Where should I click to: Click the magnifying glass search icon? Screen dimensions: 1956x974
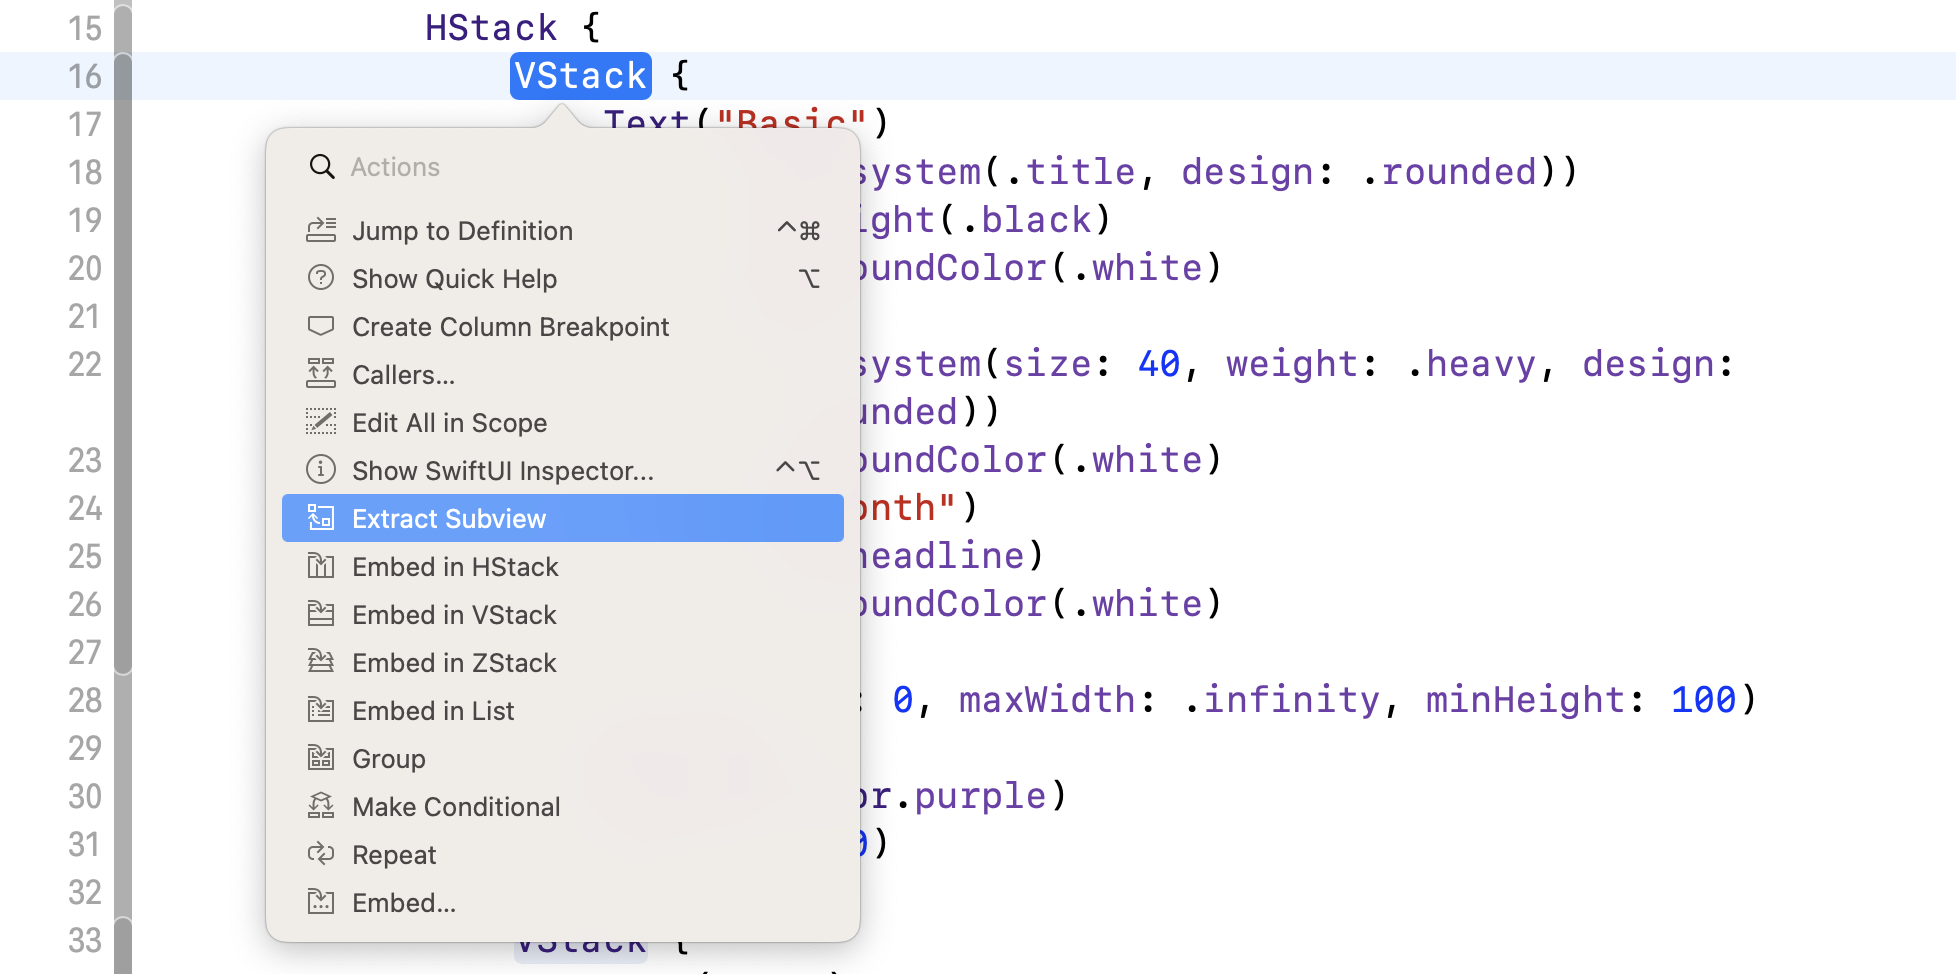[321, 166]
